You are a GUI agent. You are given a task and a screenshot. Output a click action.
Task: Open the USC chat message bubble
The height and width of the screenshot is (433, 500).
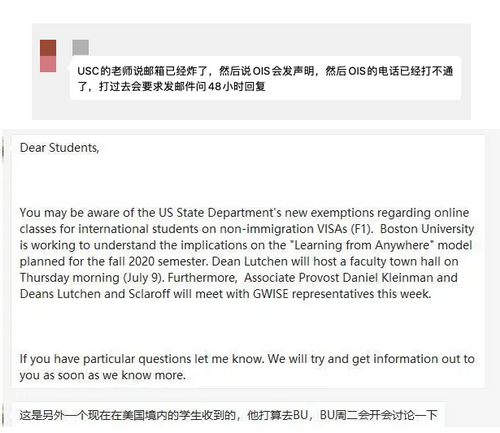(x=265, y=78)
